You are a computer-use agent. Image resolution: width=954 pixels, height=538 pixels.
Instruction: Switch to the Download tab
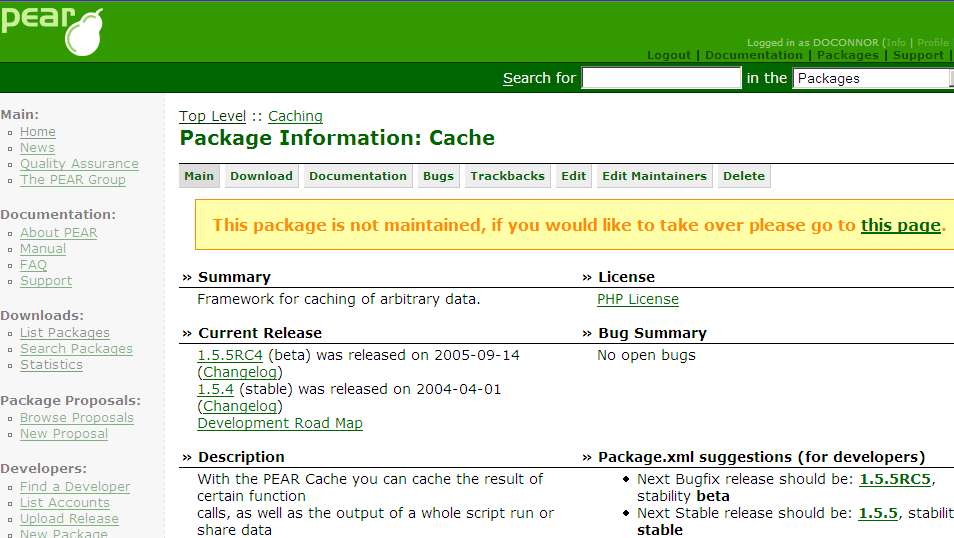[261, 176]
